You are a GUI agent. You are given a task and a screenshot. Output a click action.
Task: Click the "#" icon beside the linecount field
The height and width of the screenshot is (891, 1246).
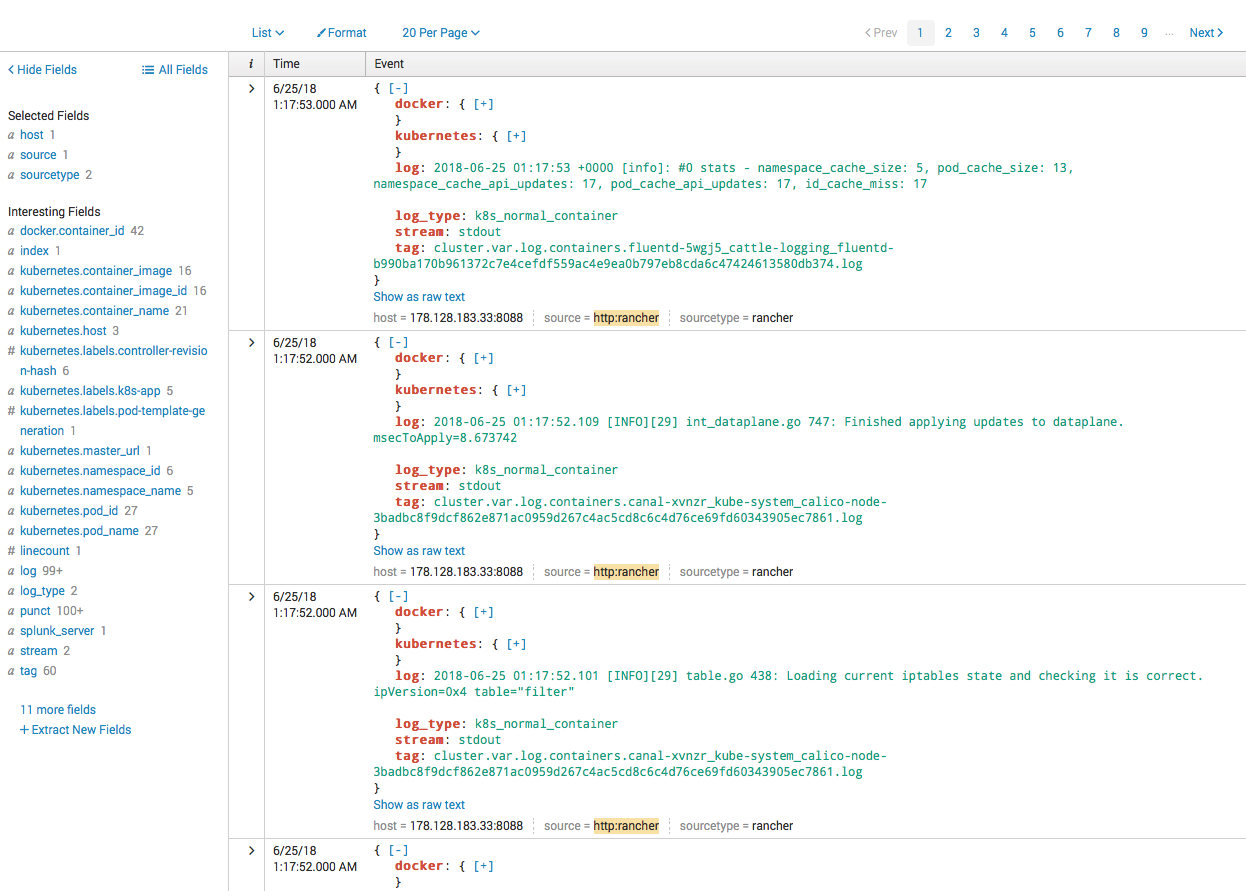[12, 550]
